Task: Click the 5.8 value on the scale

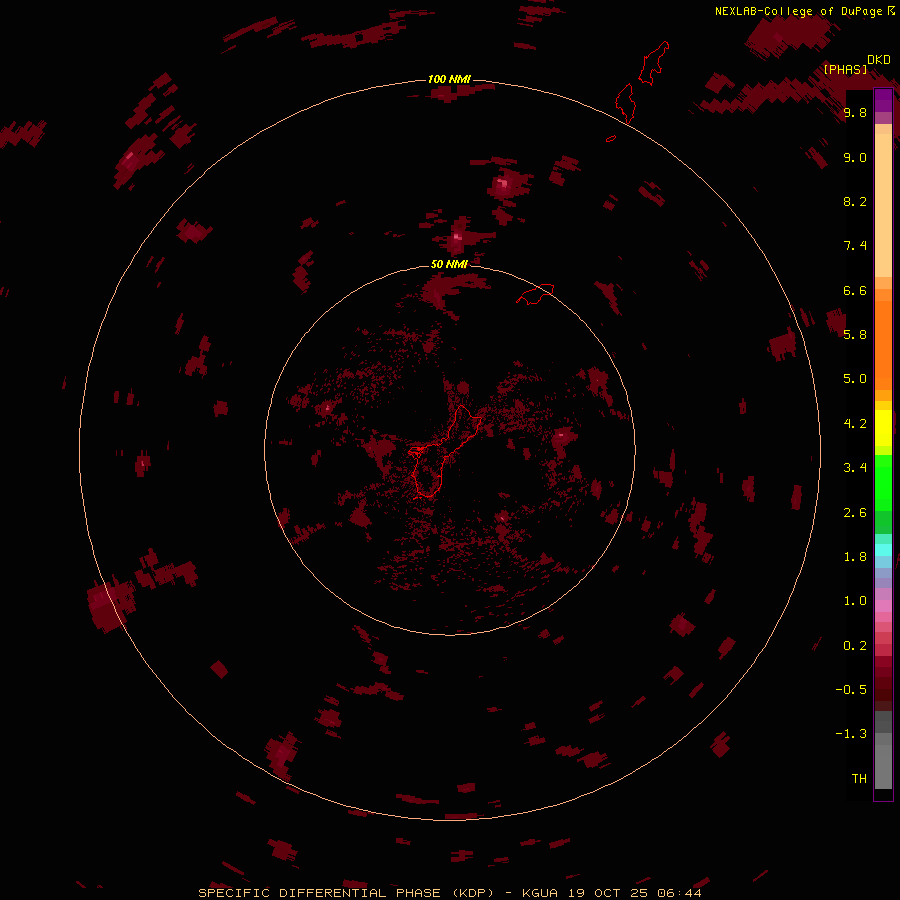Action: point(855,335)
